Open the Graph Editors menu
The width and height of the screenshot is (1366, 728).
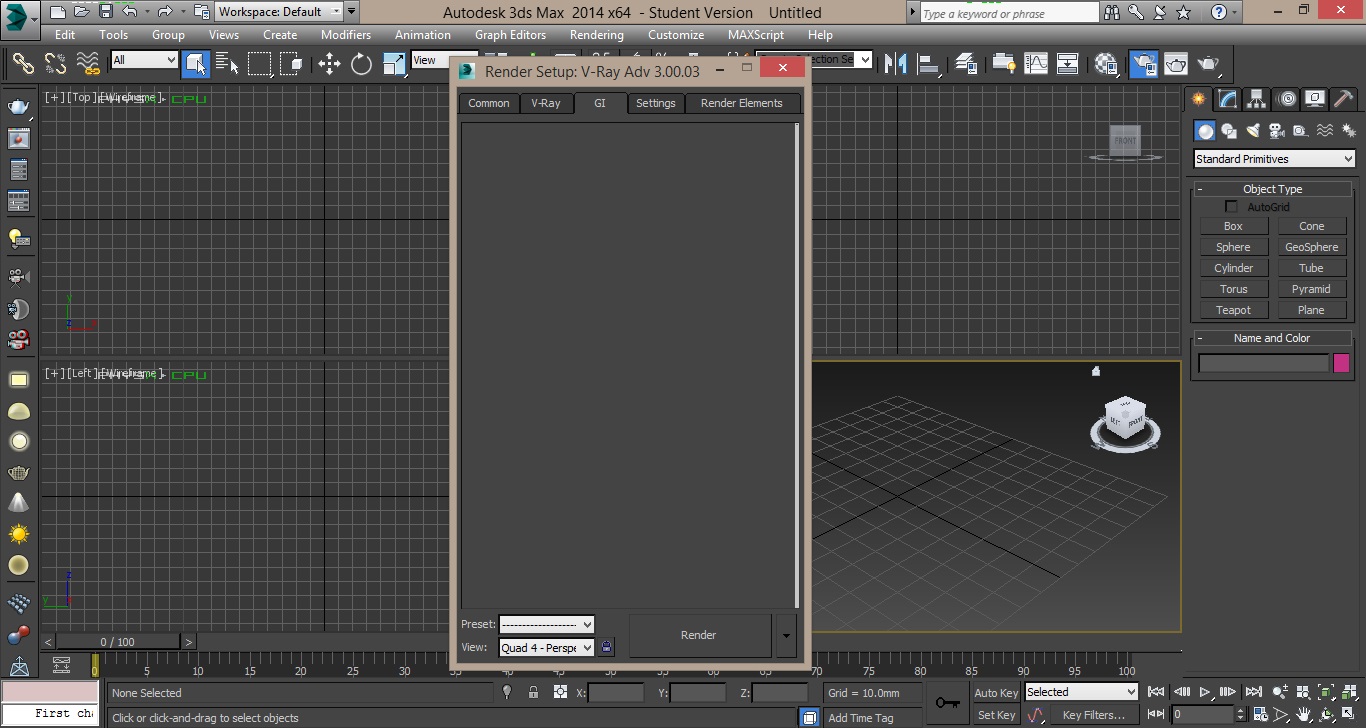pyautogui.click(x=510, y=35)
